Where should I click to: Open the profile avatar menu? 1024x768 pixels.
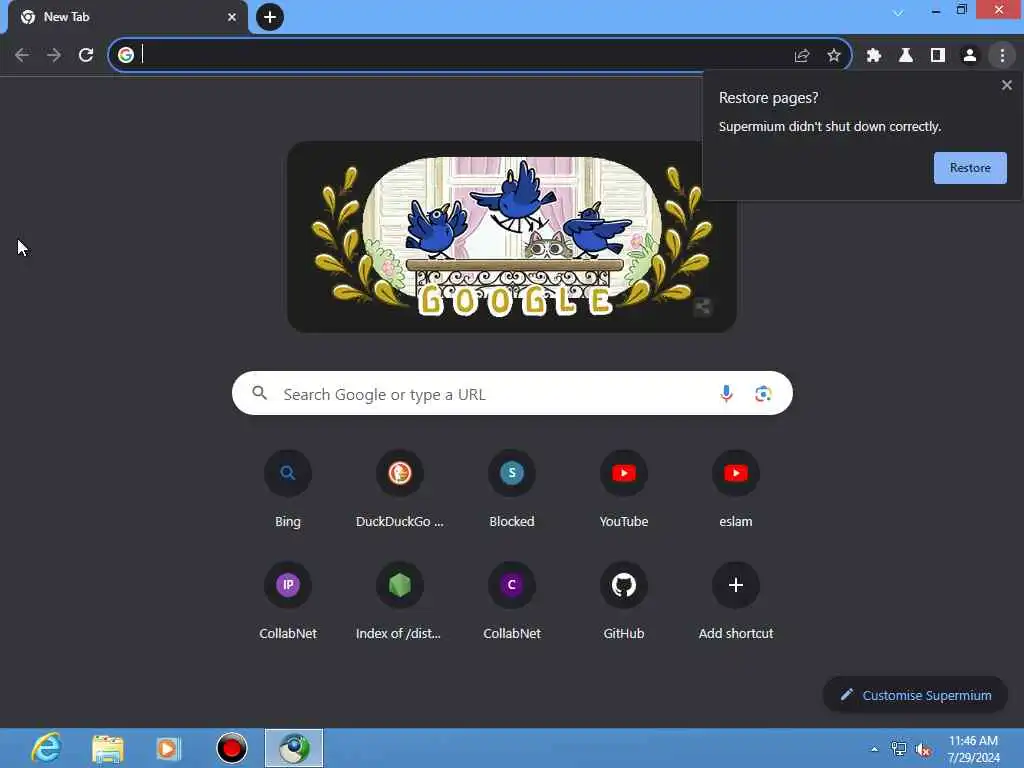coord(970,56)
